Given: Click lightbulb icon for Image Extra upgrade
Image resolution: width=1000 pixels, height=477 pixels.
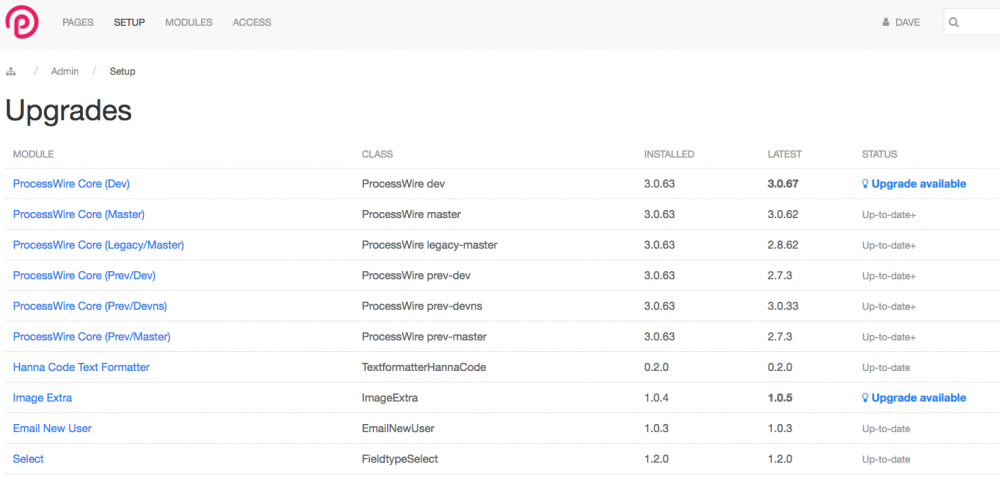Looking at the screenshot, I should tap(866, 398).
